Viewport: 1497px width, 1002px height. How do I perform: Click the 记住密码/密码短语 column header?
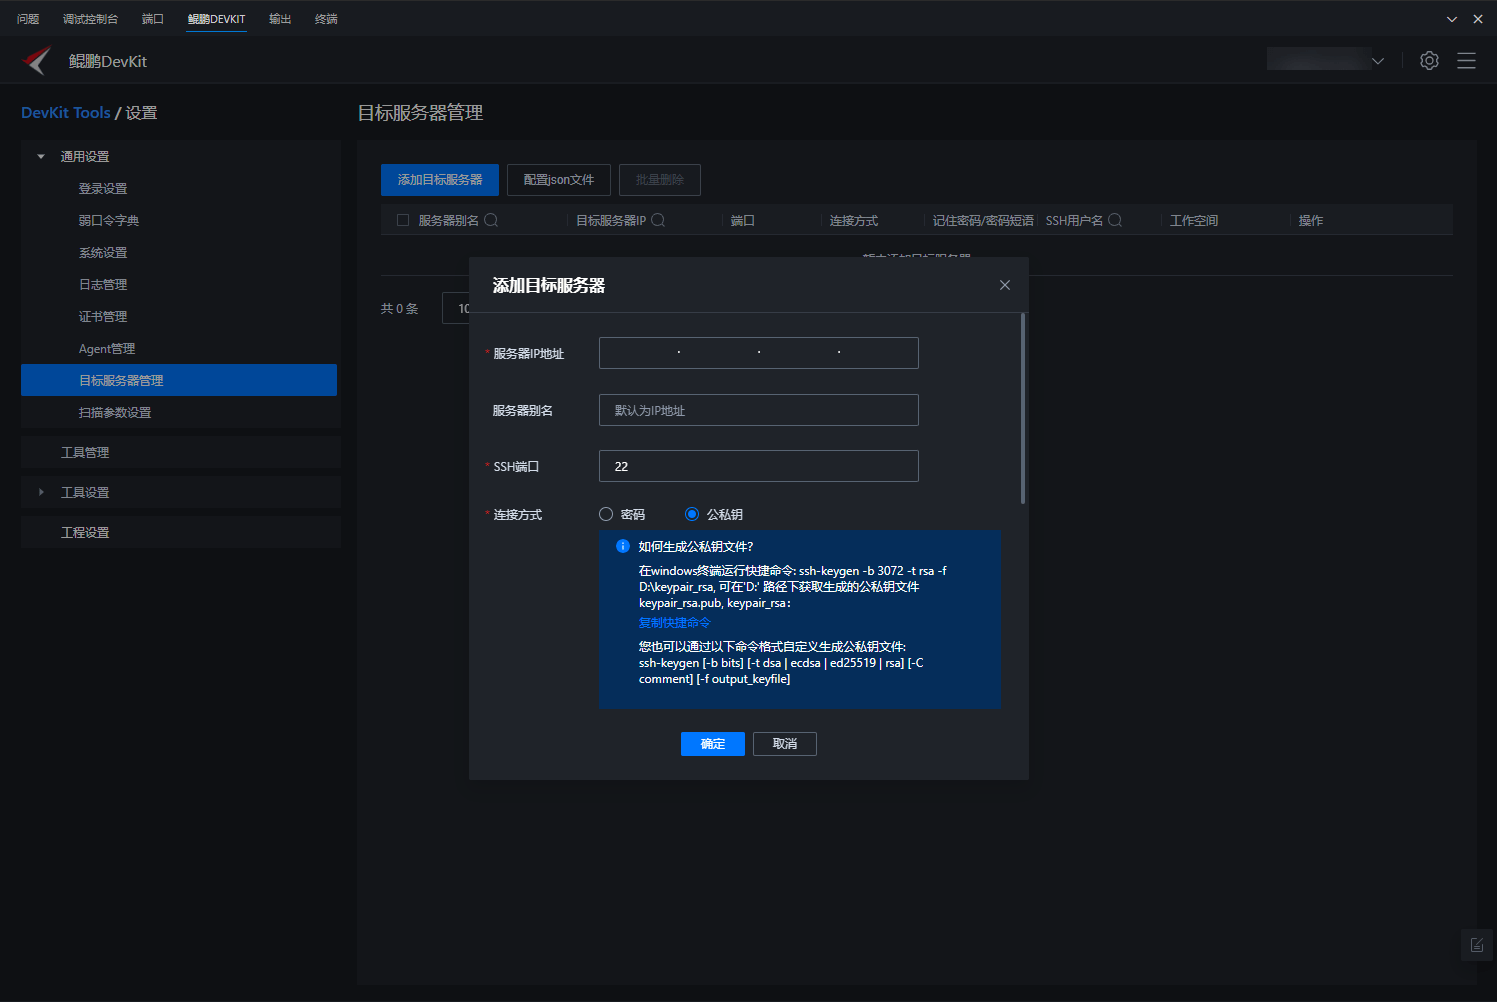pos(983,220)
